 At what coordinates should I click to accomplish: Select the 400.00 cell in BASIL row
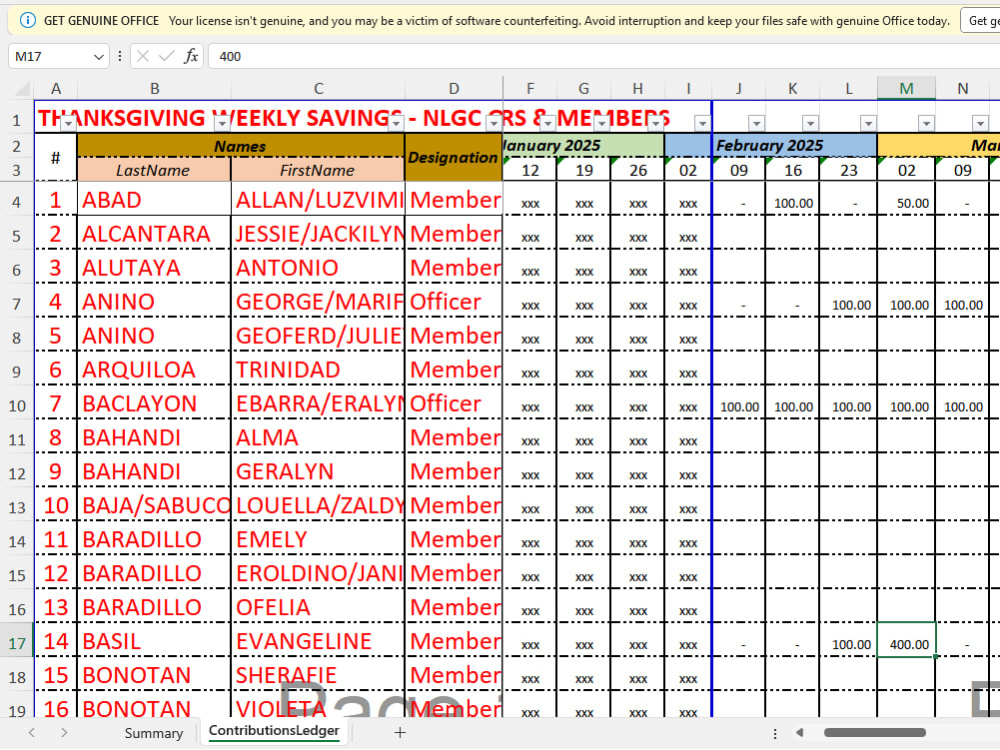point(906,641)
